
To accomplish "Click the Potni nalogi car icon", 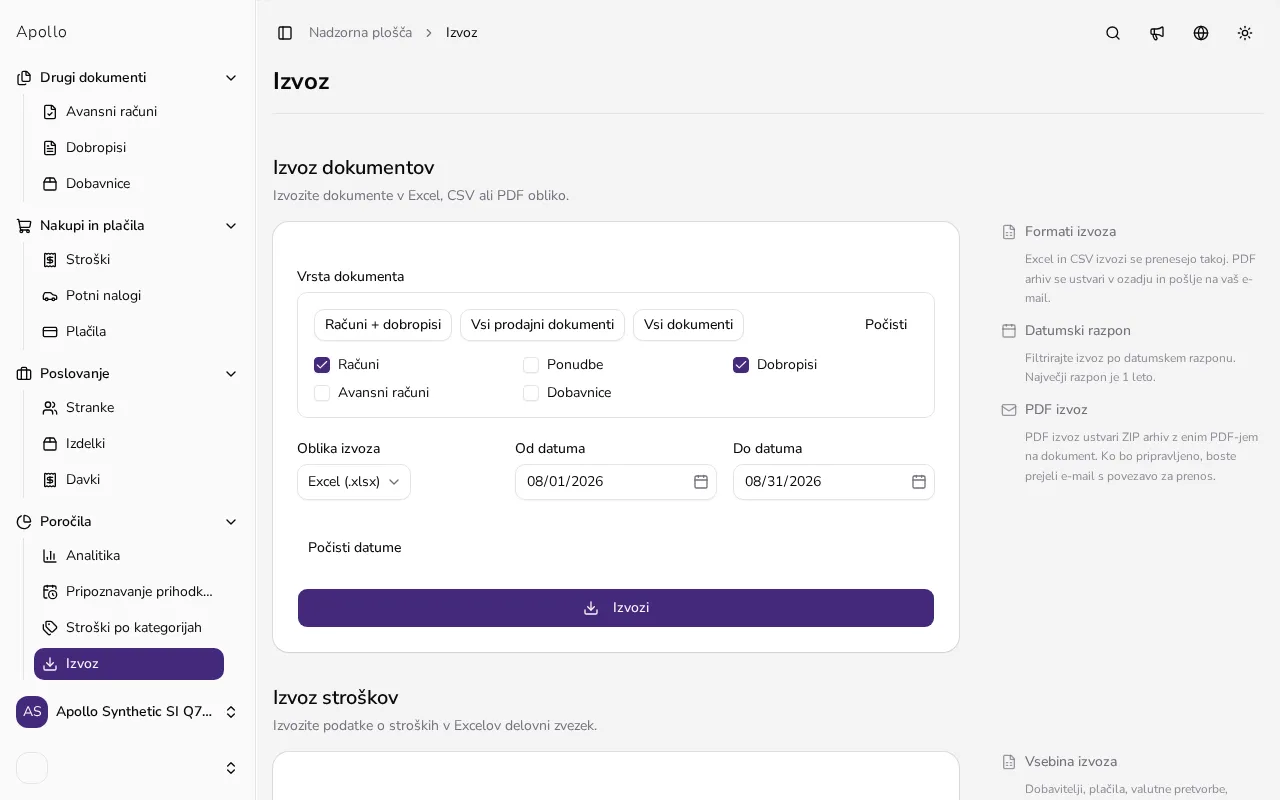I will point(50,296).
